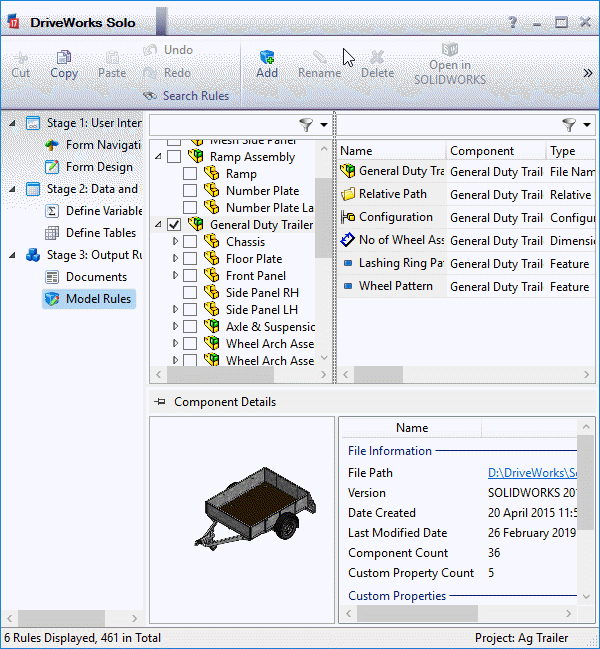Click the DriveWorks Solo app icon
Screen dimensions: 600x649
point(14,22)
